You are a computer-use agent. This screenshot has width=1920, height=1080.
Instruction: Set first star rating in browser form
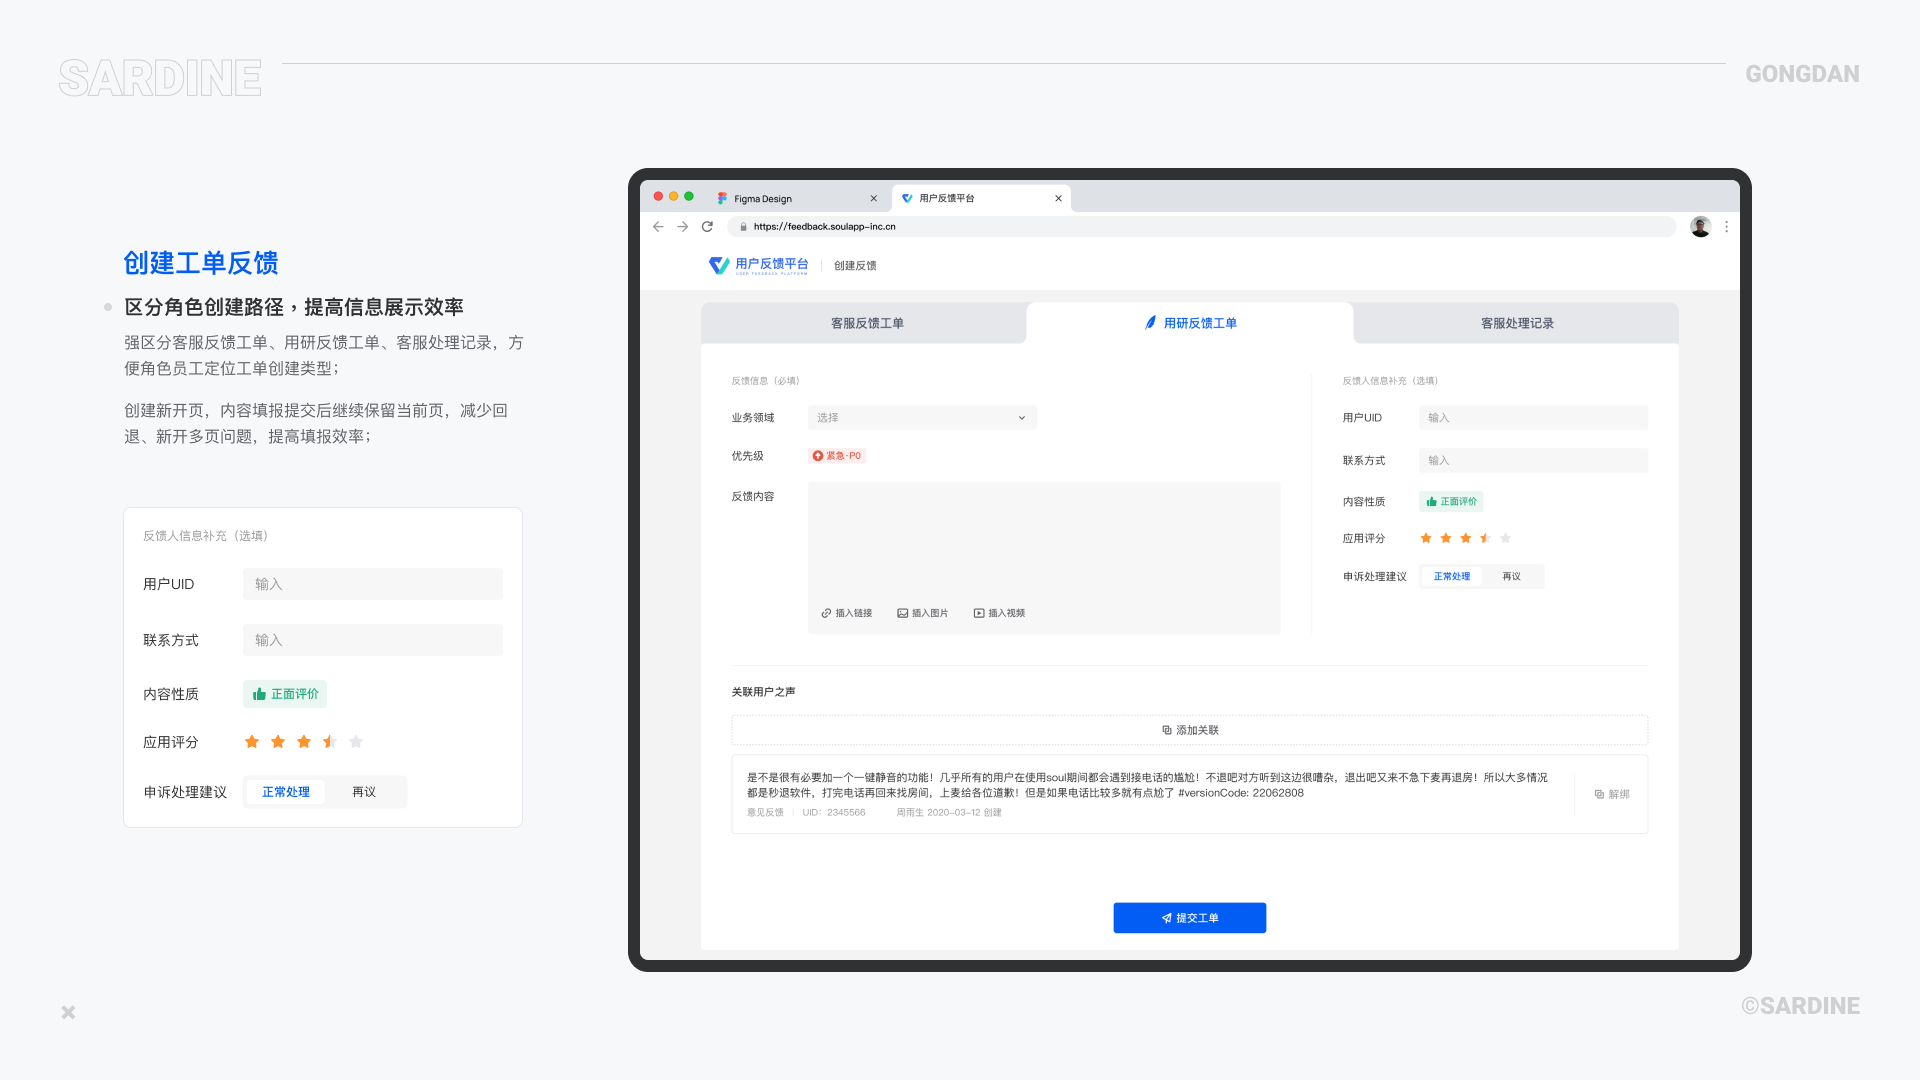click(1426, 538)
